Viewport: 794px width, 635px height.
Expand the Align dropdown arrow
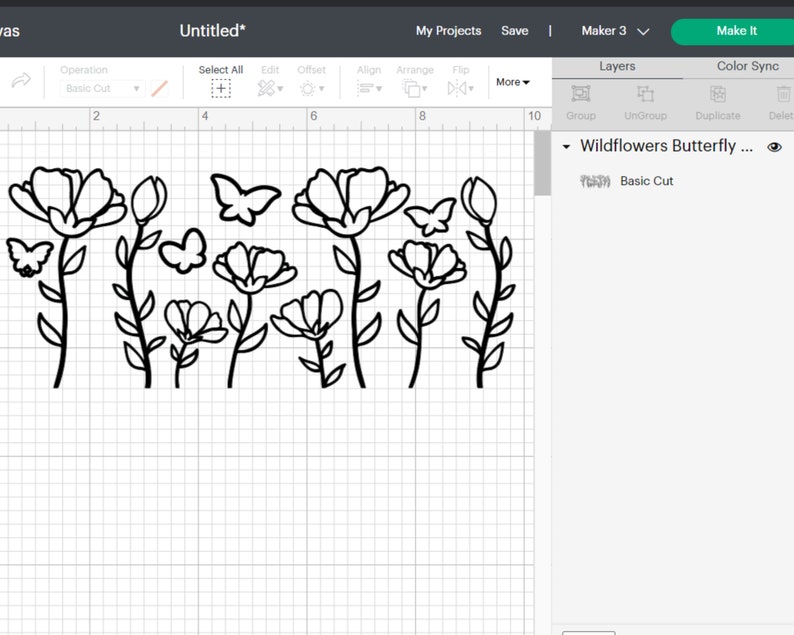(379, 89)
